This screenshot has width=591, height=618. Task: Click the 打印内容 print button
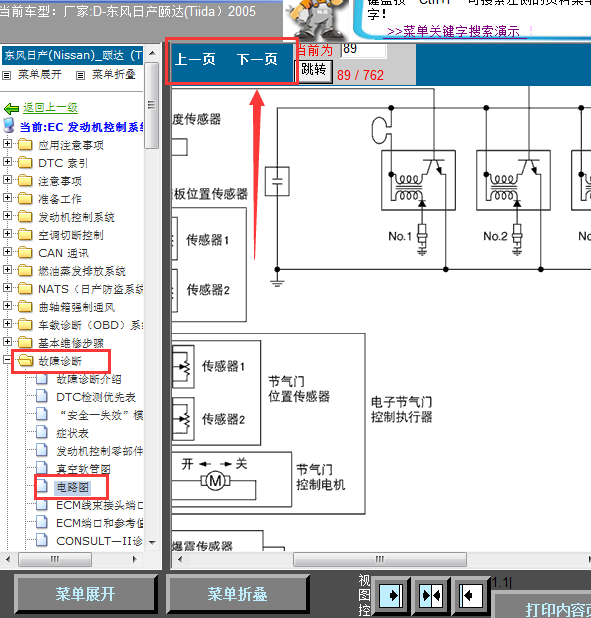click(543, 605)
